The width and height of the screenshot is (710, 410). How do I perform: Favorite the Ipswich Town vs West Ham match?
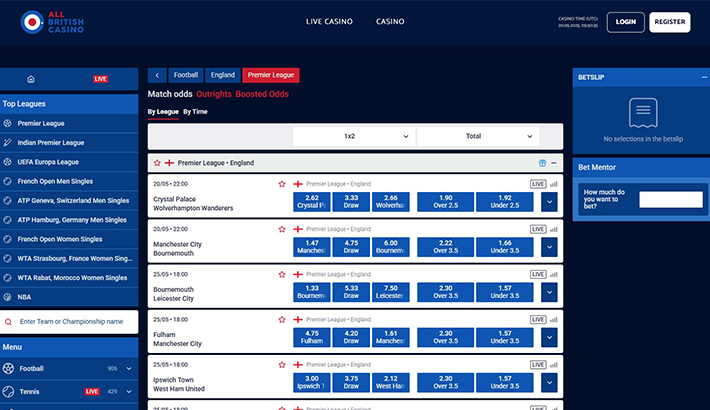coord(282,365)
